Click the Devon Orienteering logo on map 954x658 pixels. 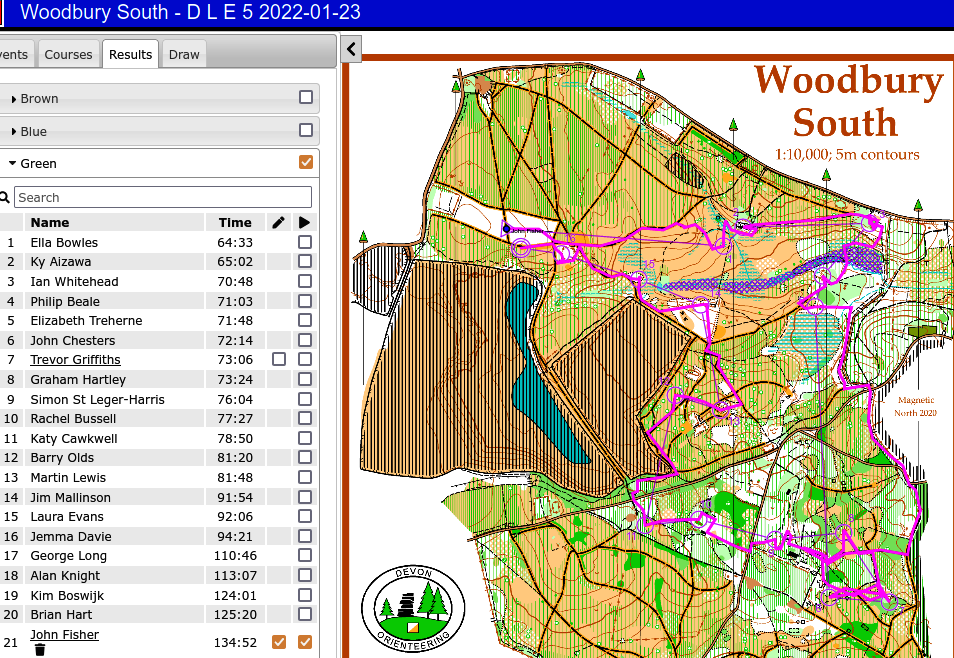(413, 607)
